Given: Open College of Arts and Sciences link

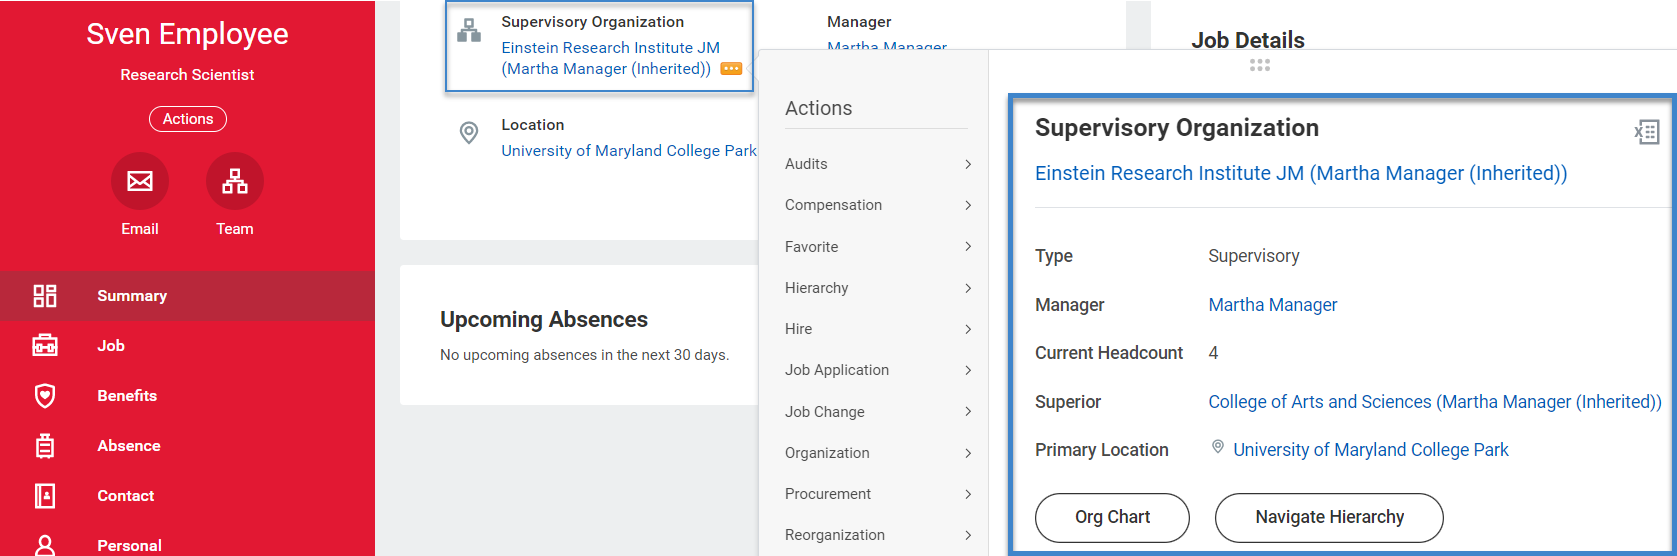Looking at the screenshot, I should 1435,402.
